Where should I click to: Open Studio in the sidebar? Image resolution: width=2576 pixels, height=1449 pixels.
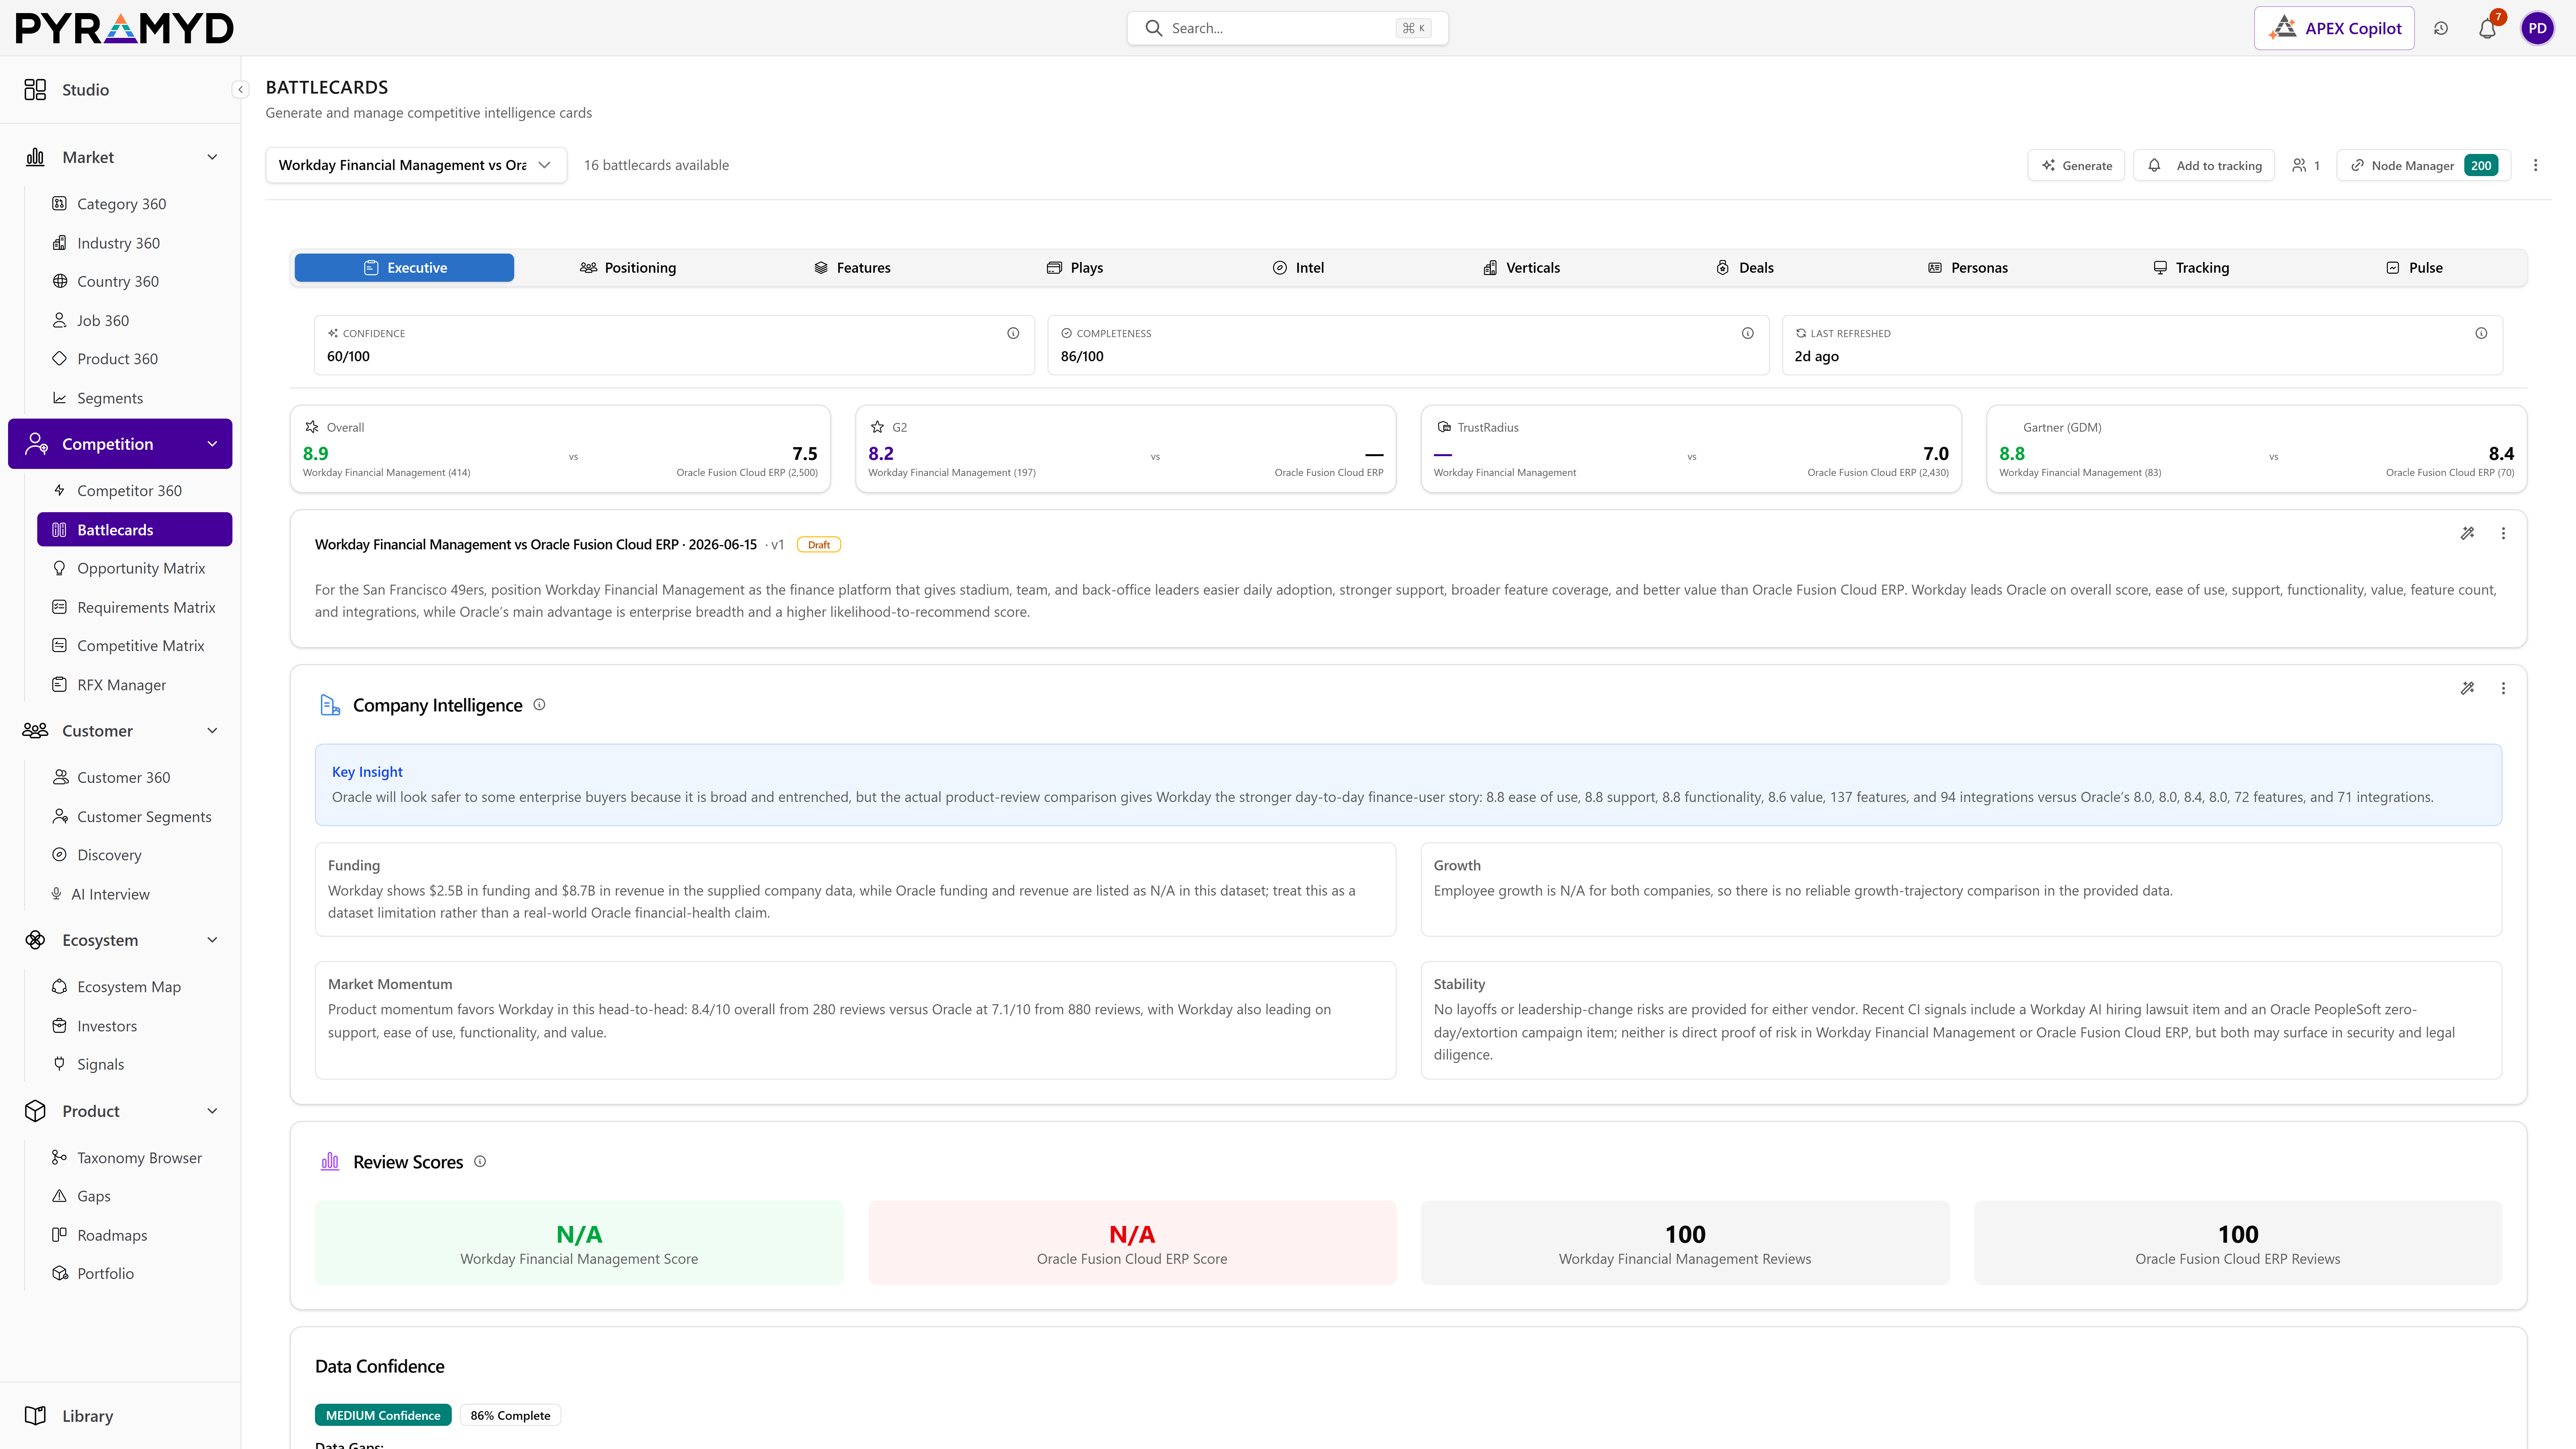click(x=120, y=90)
